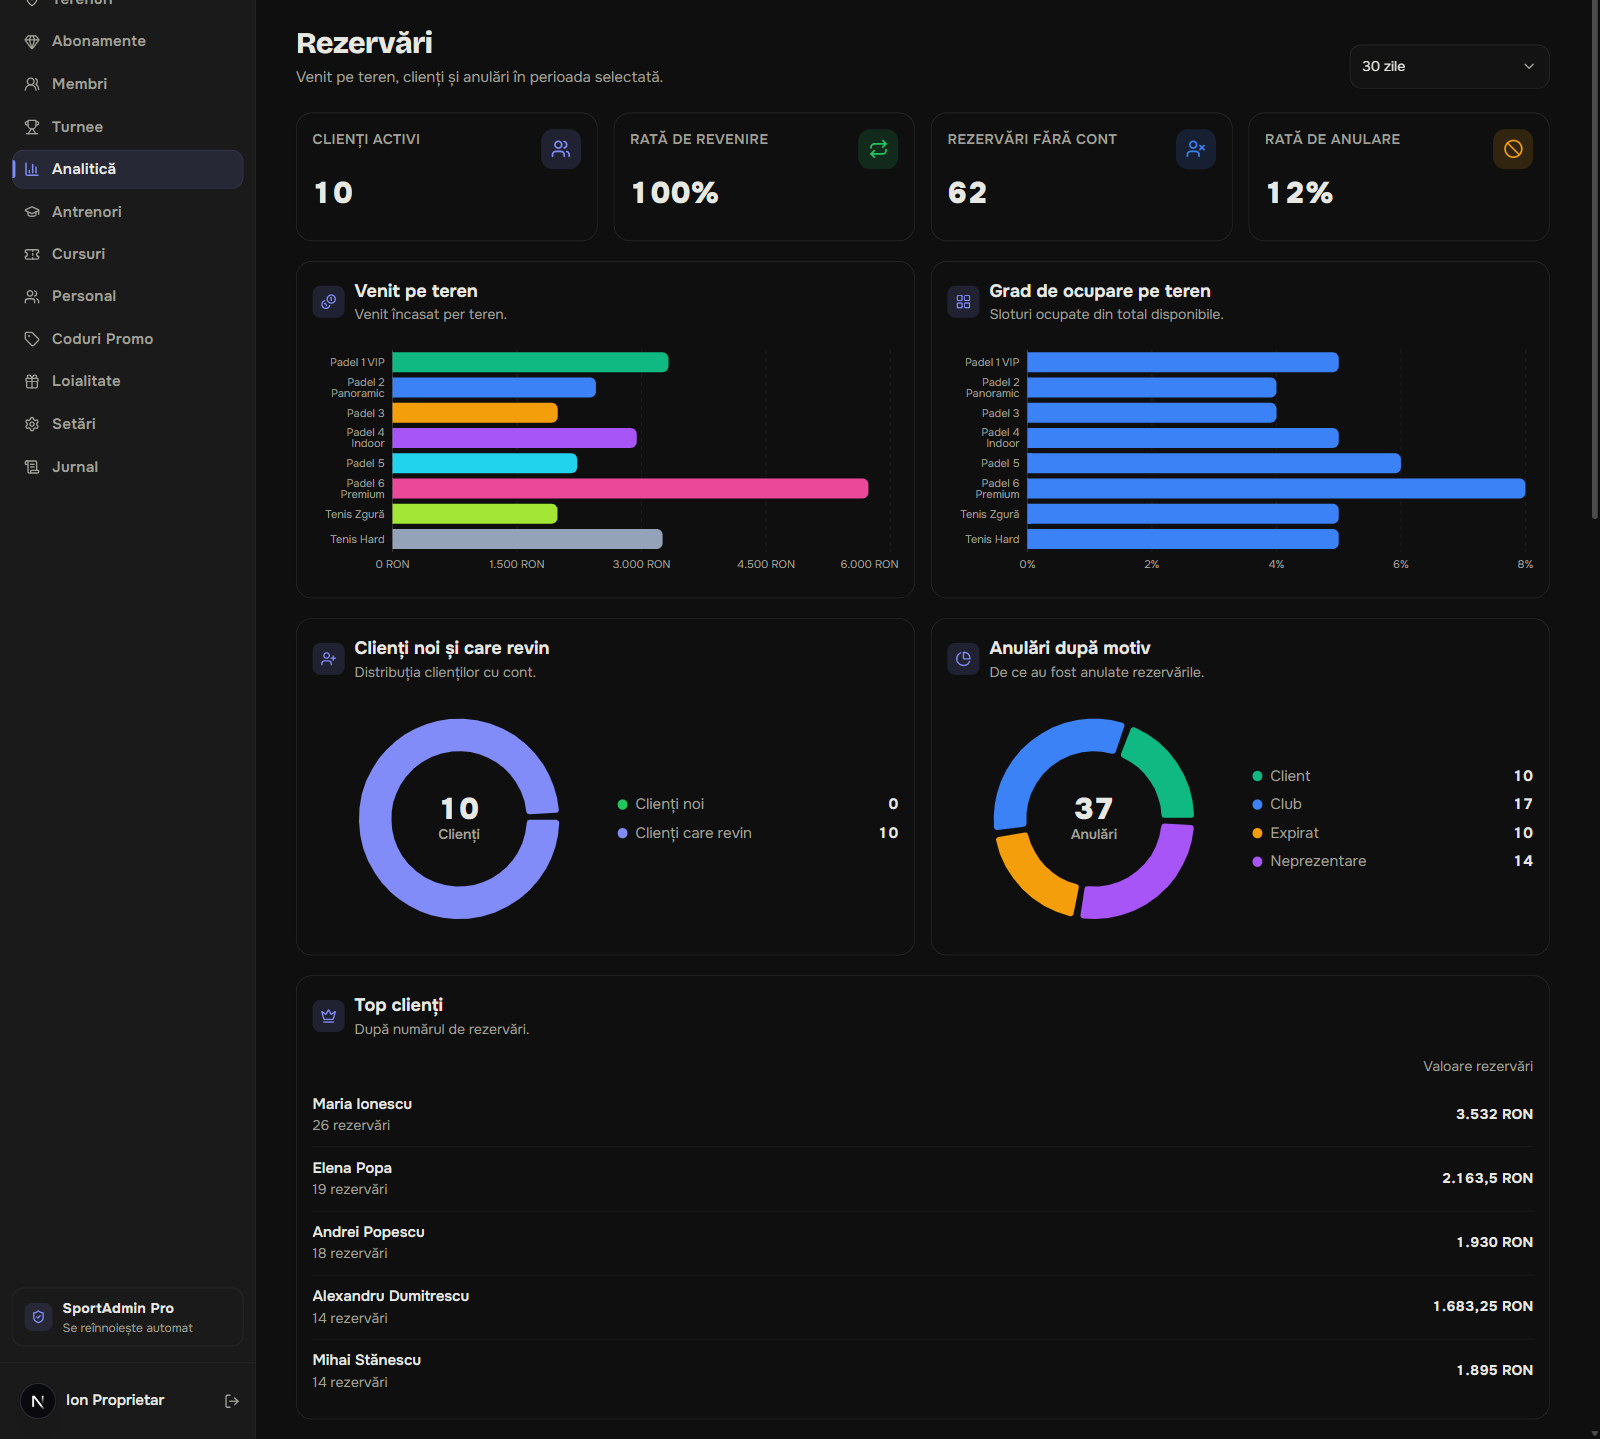Click the Clienți activi users icon
This screenshot has height=1439, width=1600.
click(x=561, y=149)
